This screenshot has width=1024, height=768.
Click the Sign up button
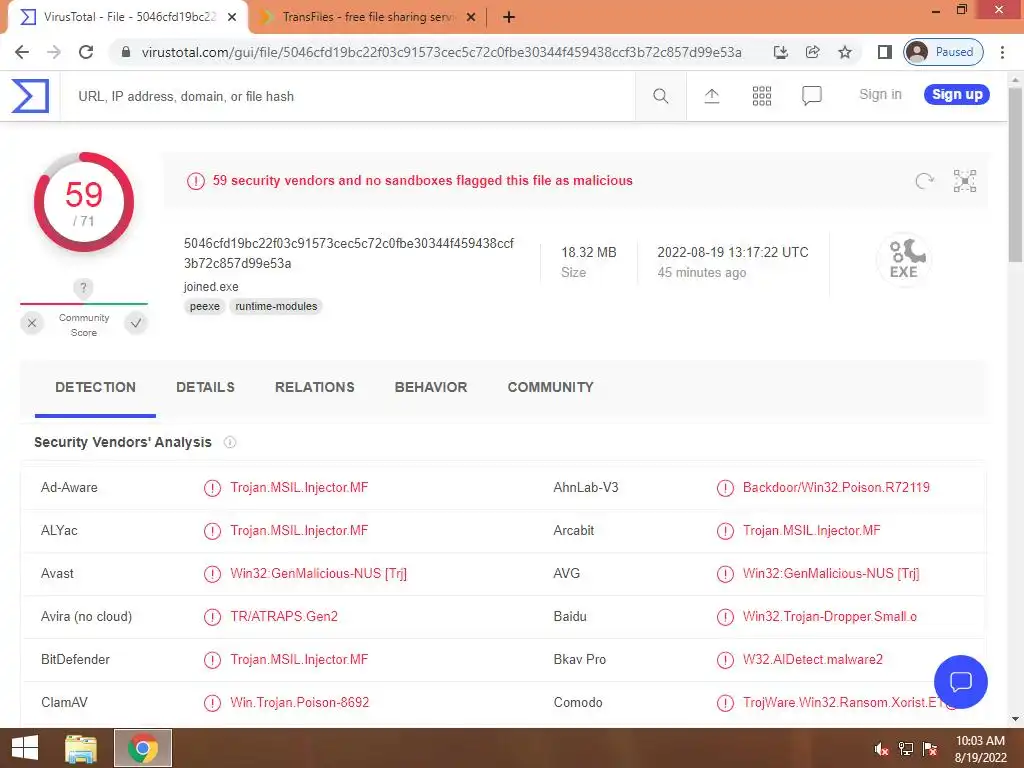click(x=957, y=95)
